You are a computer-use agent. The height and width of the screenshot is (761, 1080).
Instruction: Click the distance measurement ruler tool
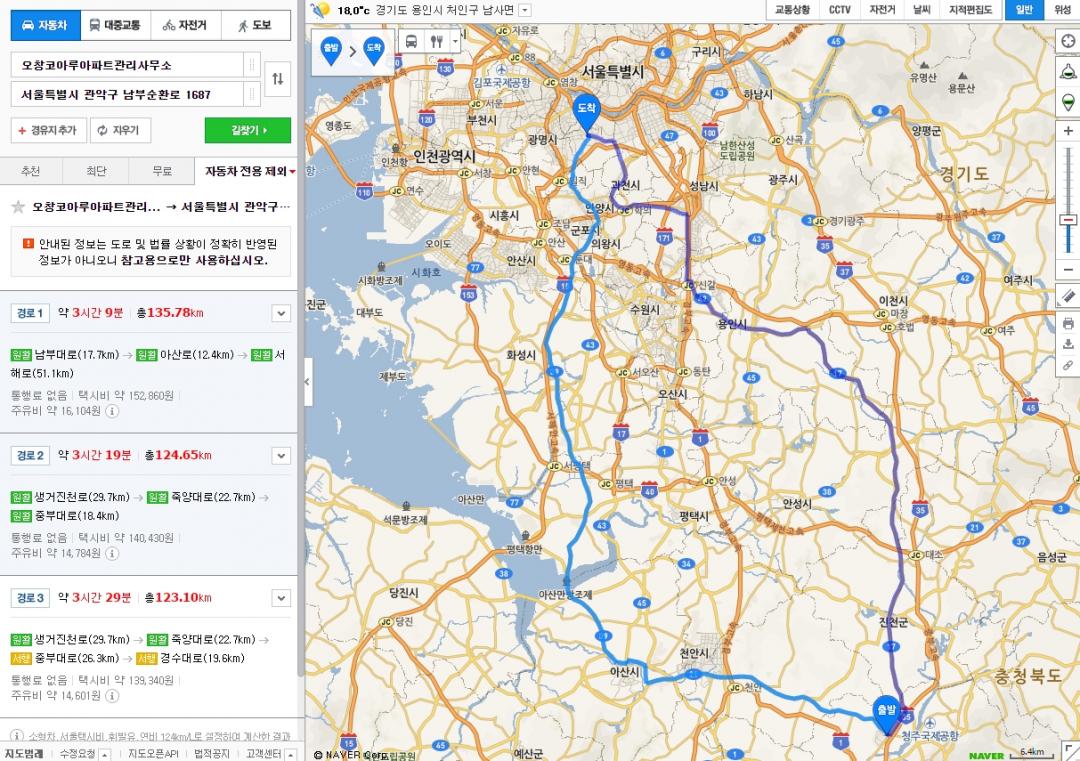pos(1067,296)
